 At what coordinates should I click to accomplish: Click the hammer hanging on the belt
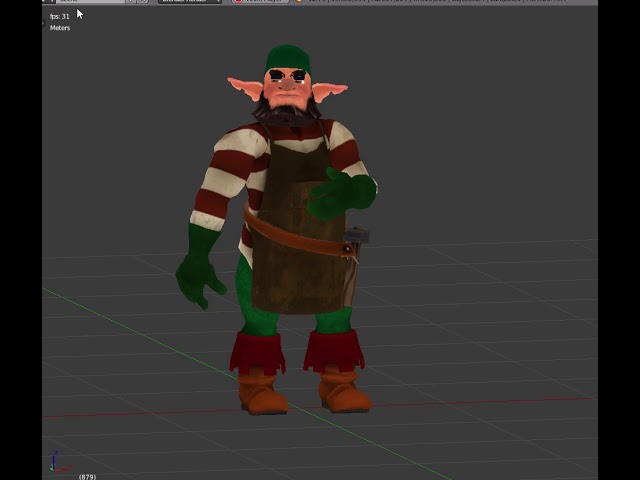[x=356, y=238]
